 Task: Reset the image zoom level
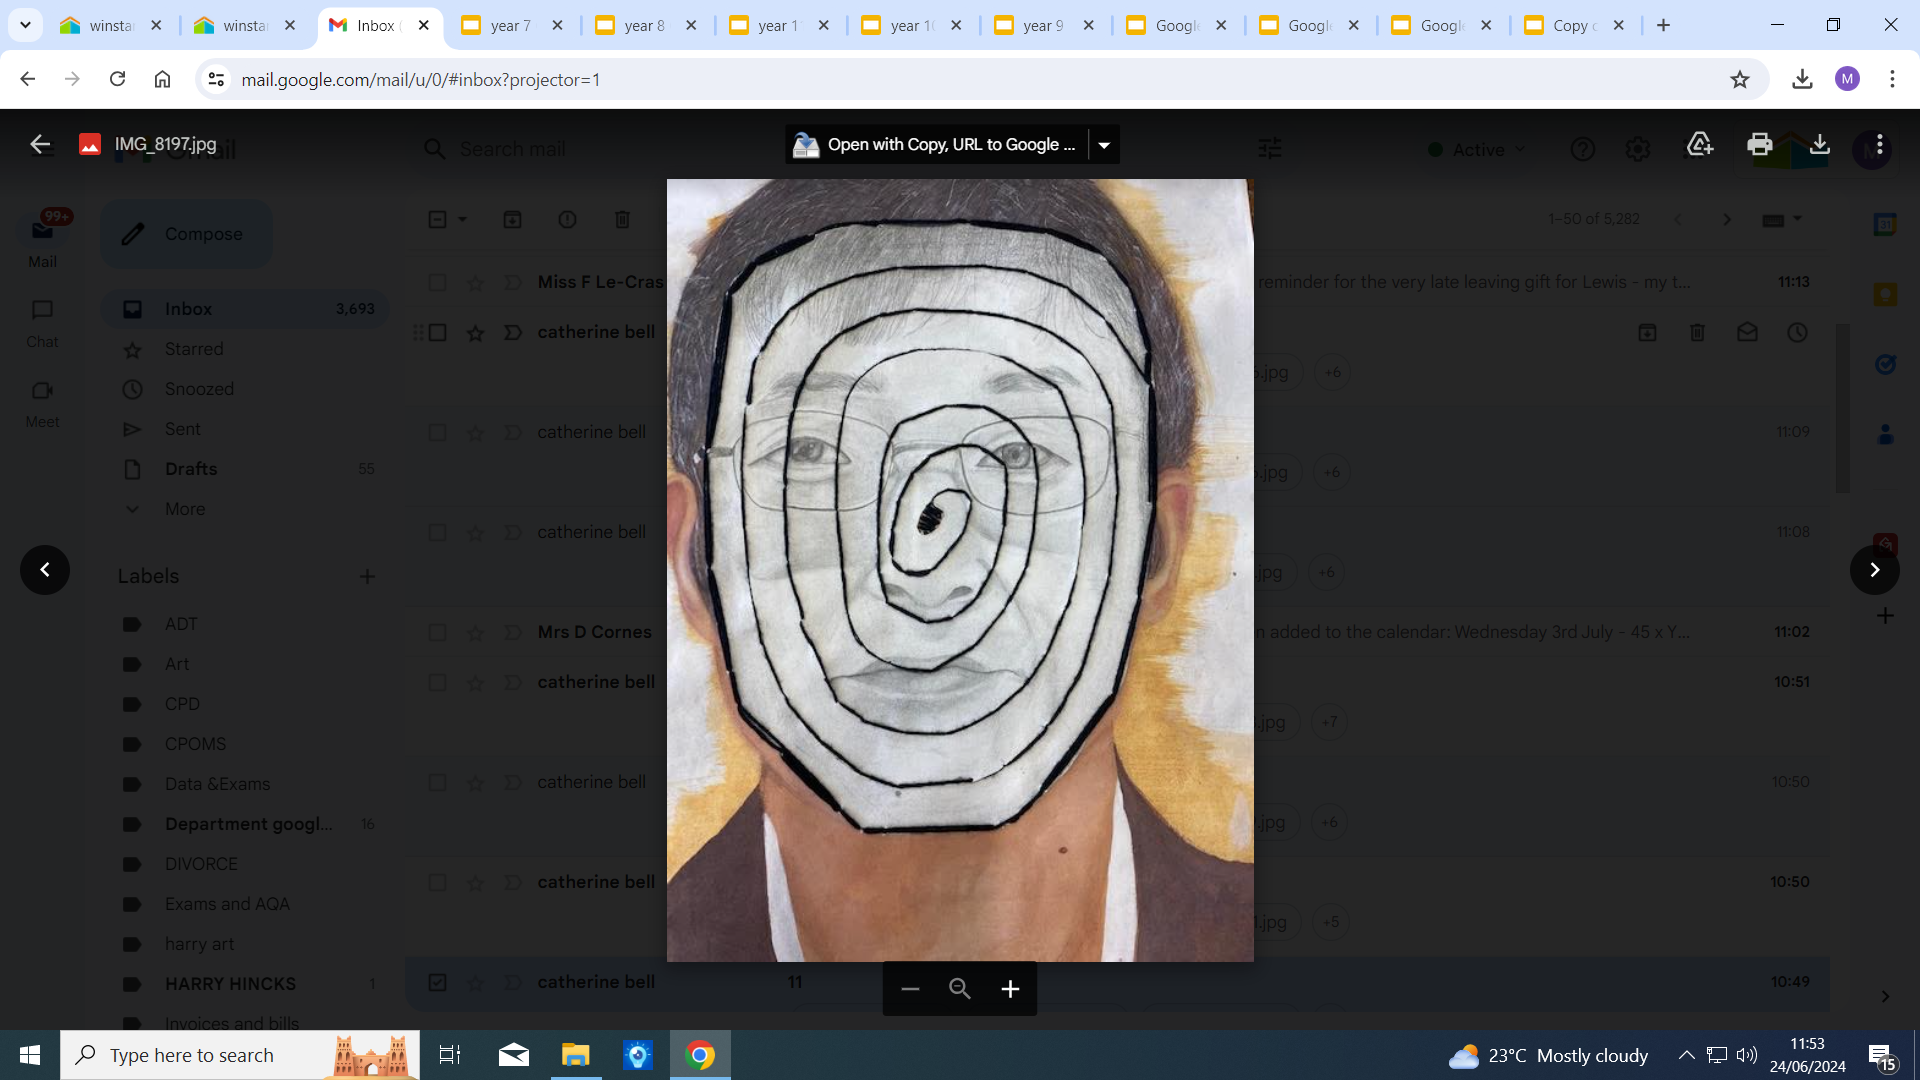(x=960, y=989)
